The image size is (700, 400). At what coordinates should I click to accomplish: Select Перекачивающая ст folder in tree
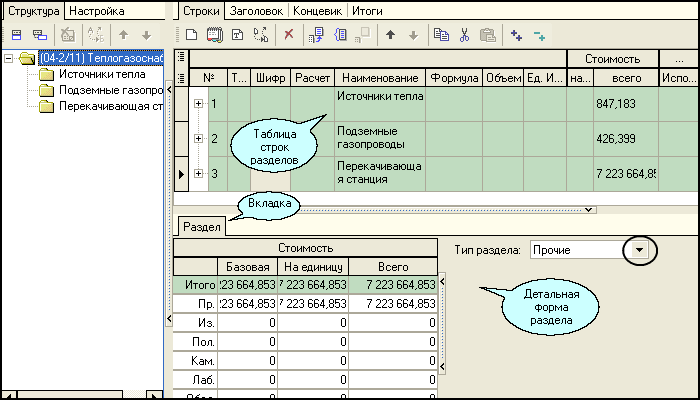coord(111,107)
